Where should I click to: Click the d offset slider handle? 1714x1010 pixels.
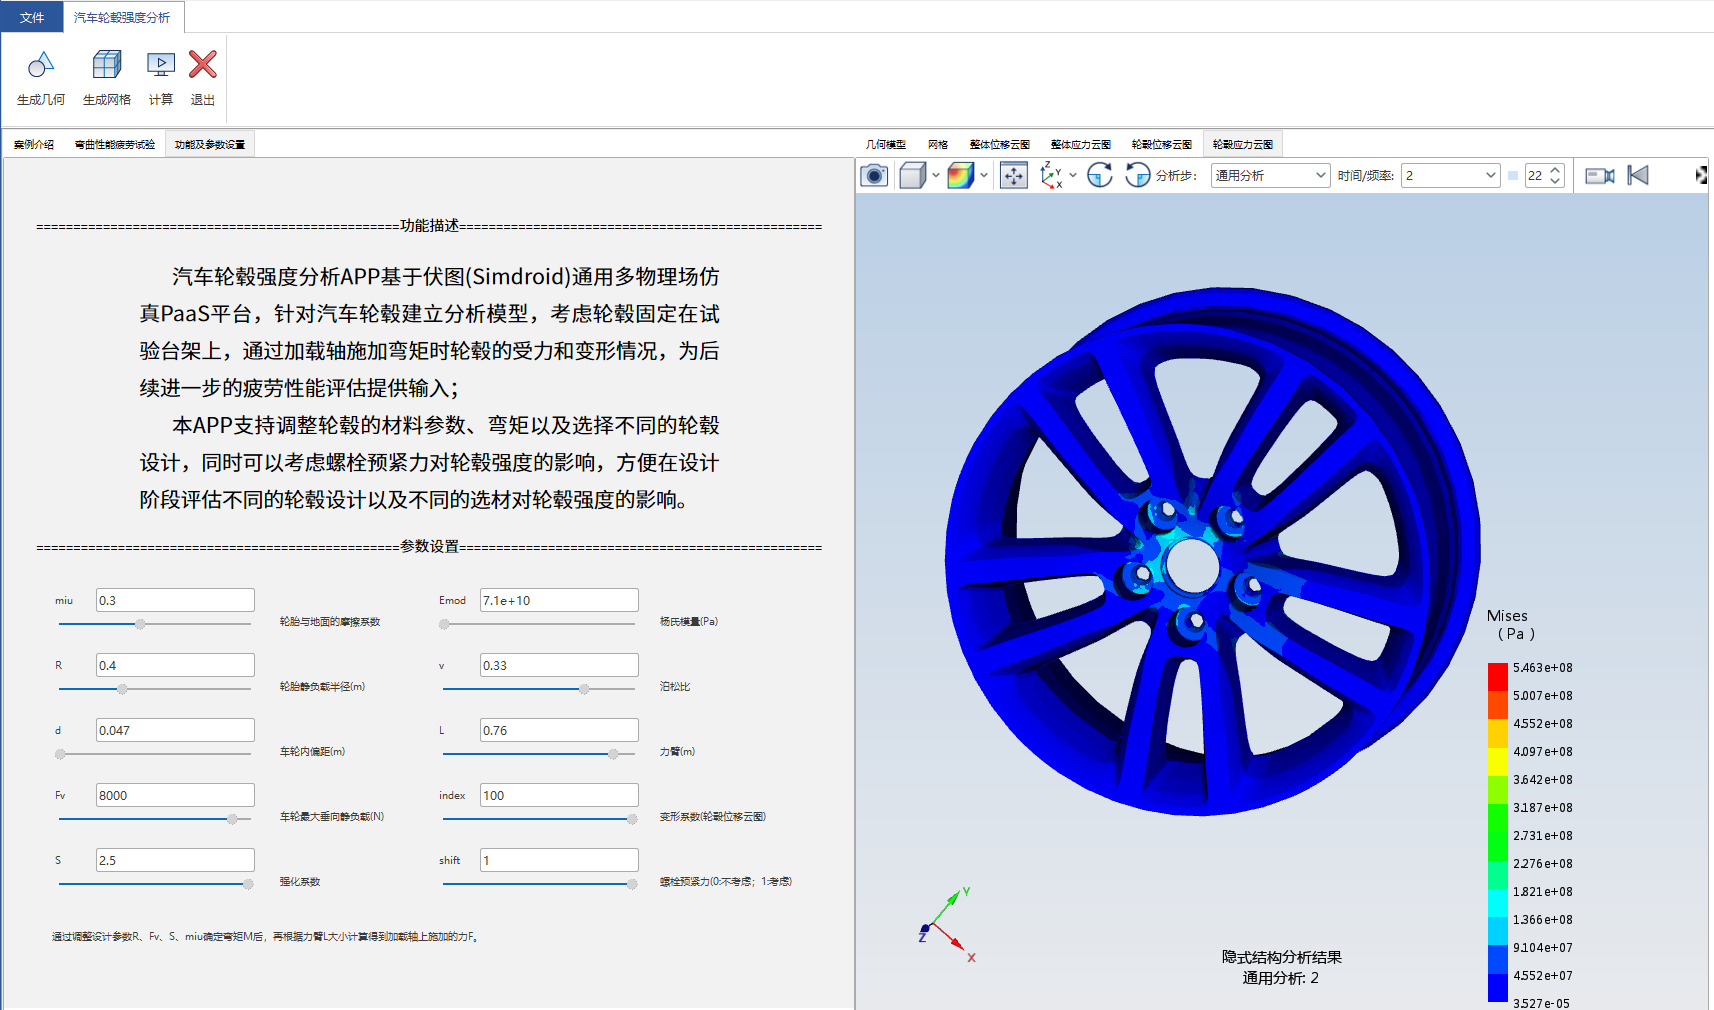click(x=60, y=754)
